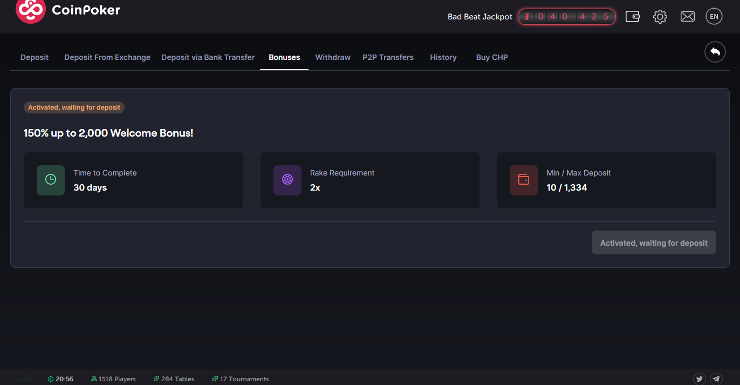The width and height of the screenshot is (740, 385).
Task: Click the Activated, waiting for deposit button
Action: pyautogui.click(x=654, y=243)
